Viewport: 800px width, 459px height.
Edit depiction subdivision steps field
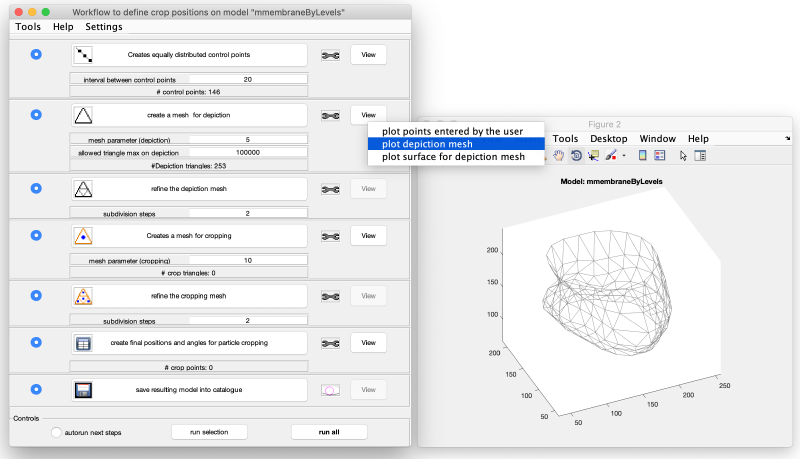point(248,213)
